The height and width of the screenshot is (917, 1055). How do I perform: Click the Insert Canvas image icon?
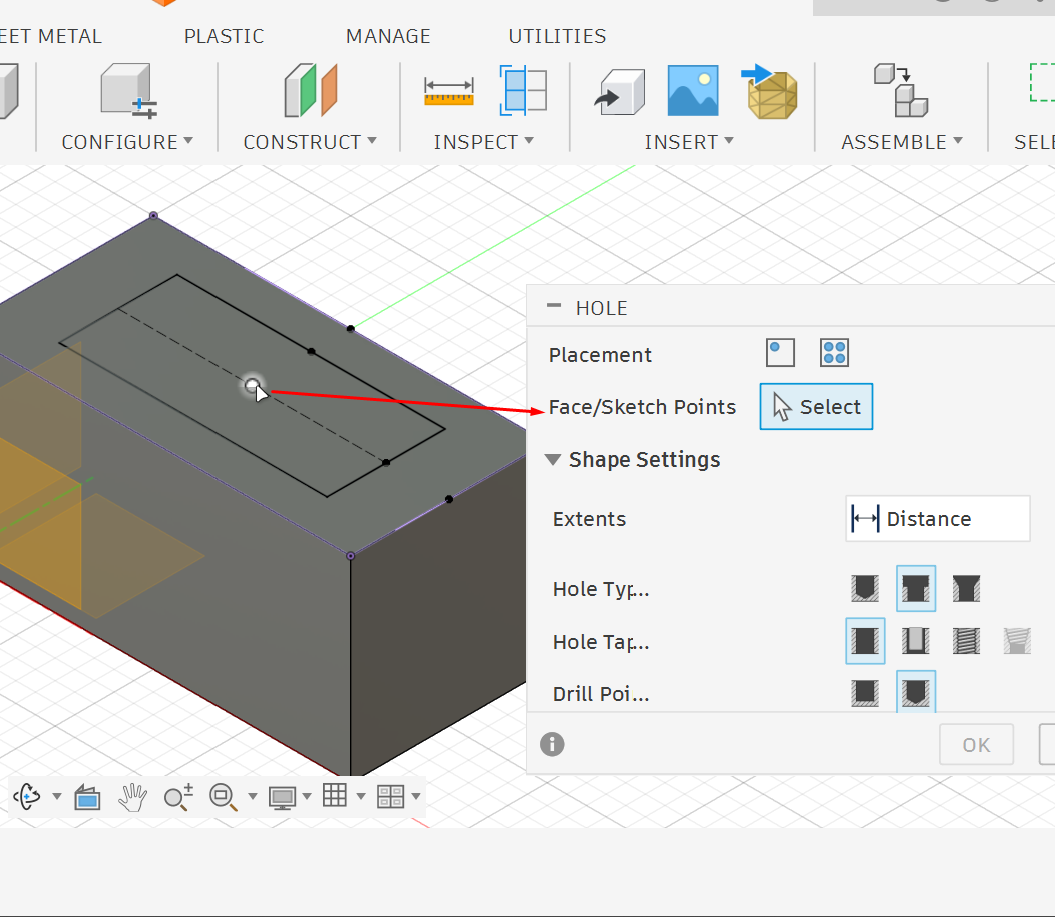693,91
